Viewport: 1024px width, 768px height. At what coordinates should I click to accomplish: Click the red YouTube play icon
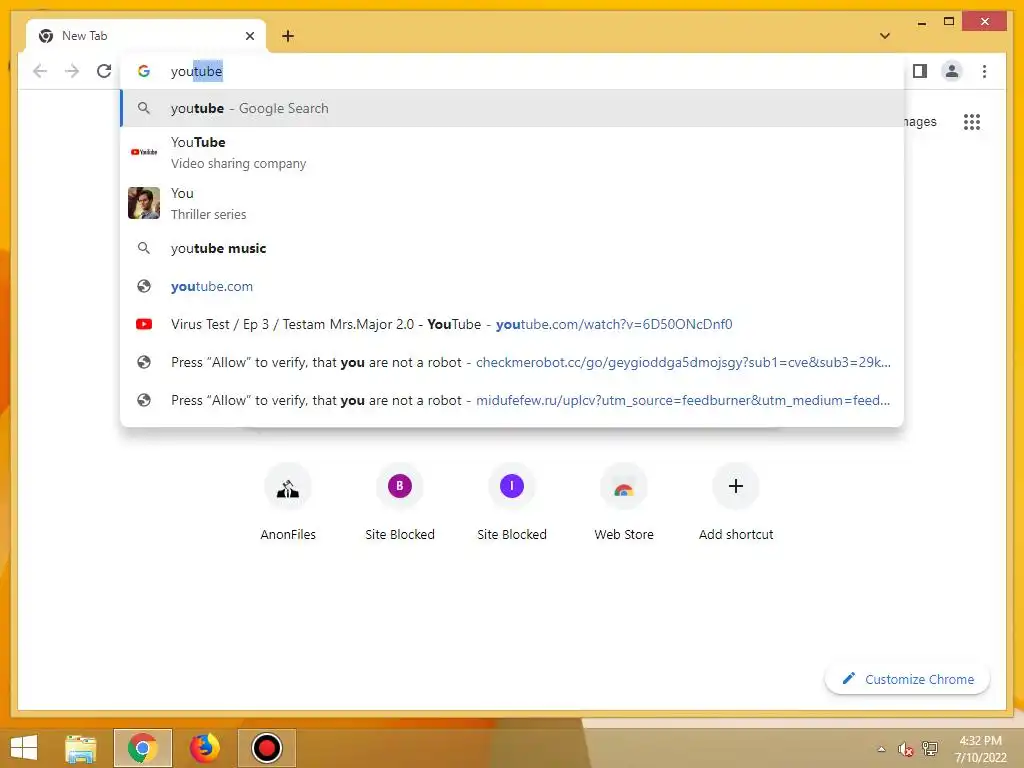144,324
